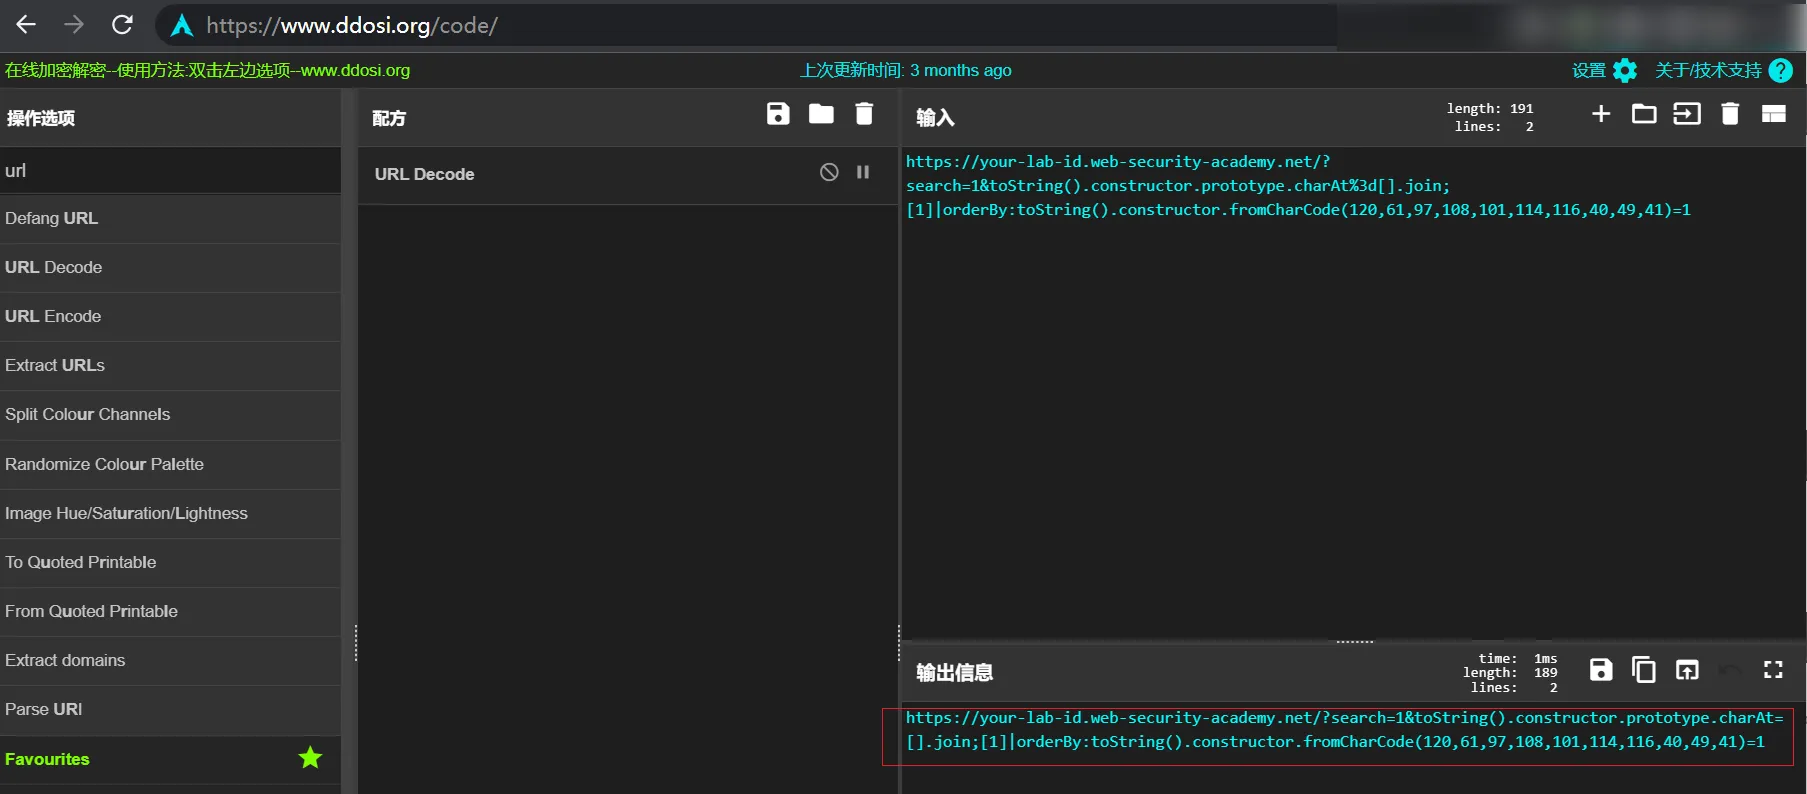The height and width of the screenshot is (794, 1807).
Task: Save output to file icon
Action: (x=1601, y=670)
